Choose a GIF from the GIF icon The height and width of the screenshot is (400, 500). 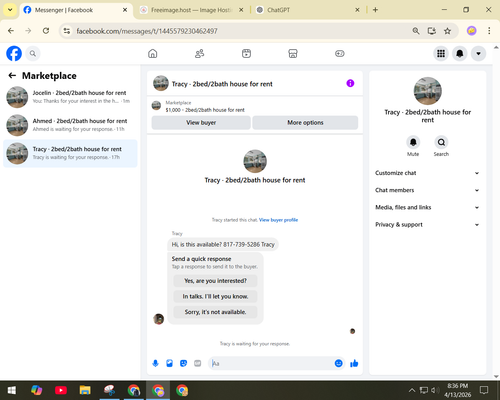pyautogui.click(x=198, y=363)
